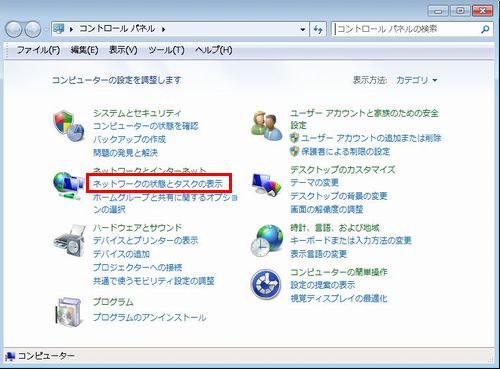The image size is (500, 369).
Task: Click 画面の解像度の調整 link
Action: pyautogui.click(x=326, y=209)
